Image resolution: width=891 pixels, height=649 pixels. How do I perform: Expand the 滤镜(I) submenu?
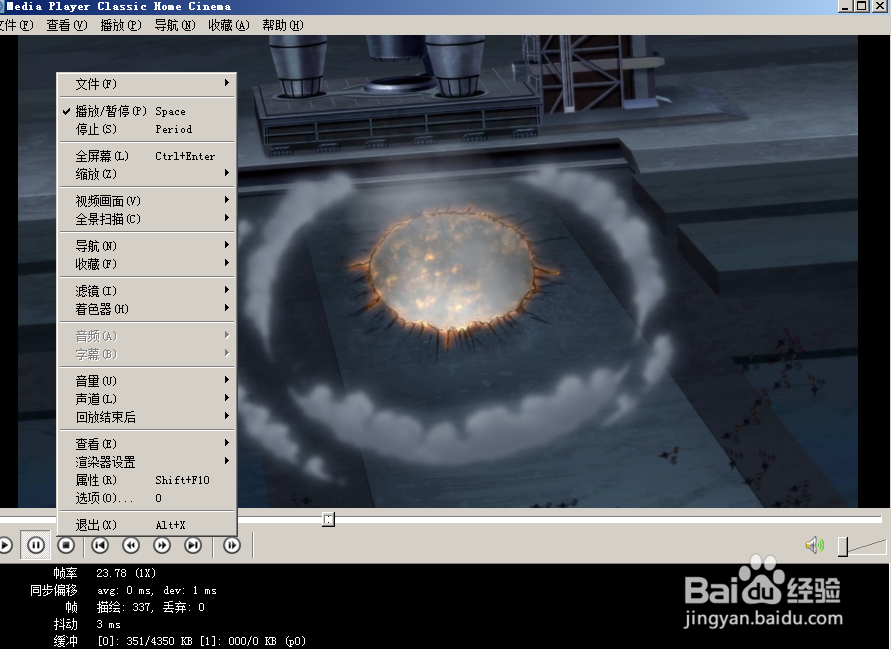pyautogui.click(x=147, y=291)
